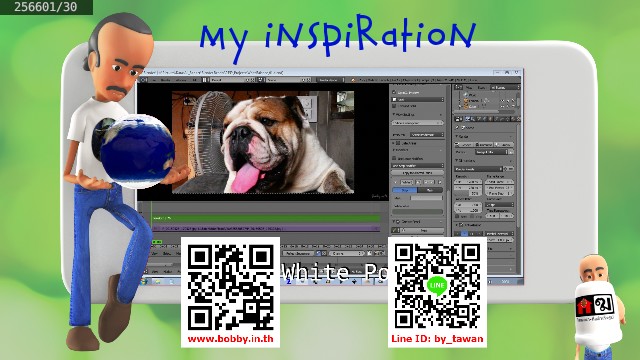Open the screen layout browse icon

point(205,80)
